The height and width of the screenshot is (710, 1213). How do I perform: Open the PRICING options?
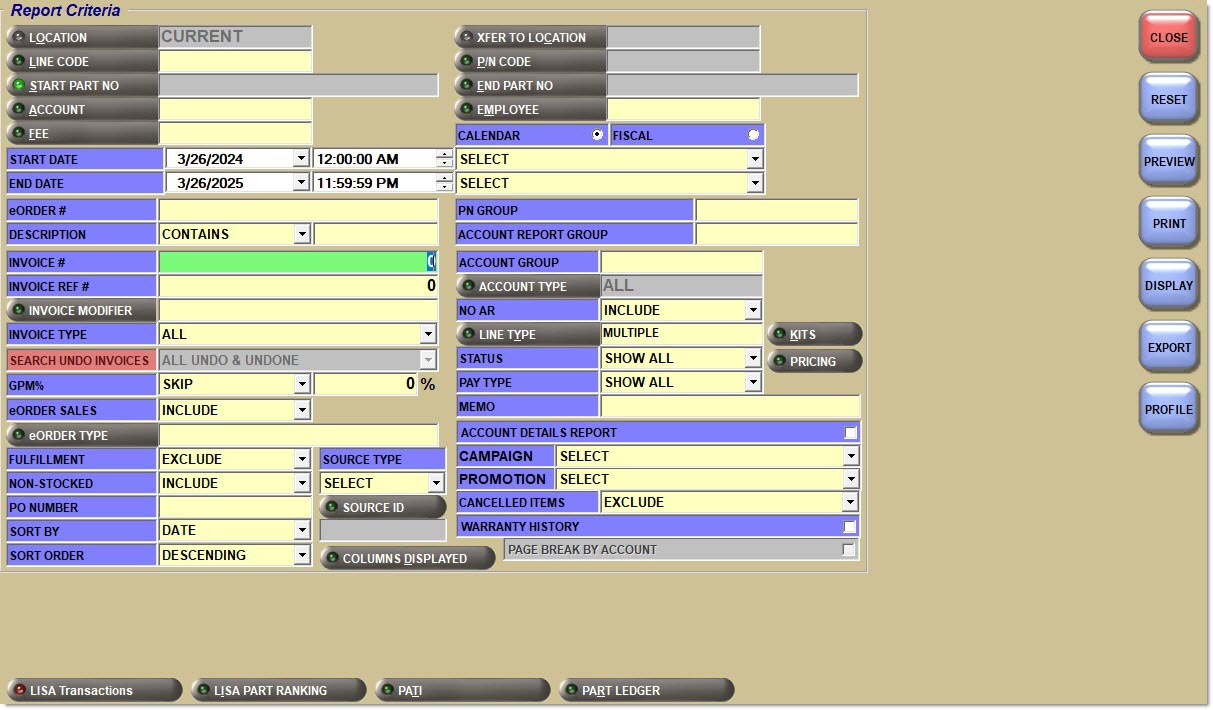(x=814, y=361)
